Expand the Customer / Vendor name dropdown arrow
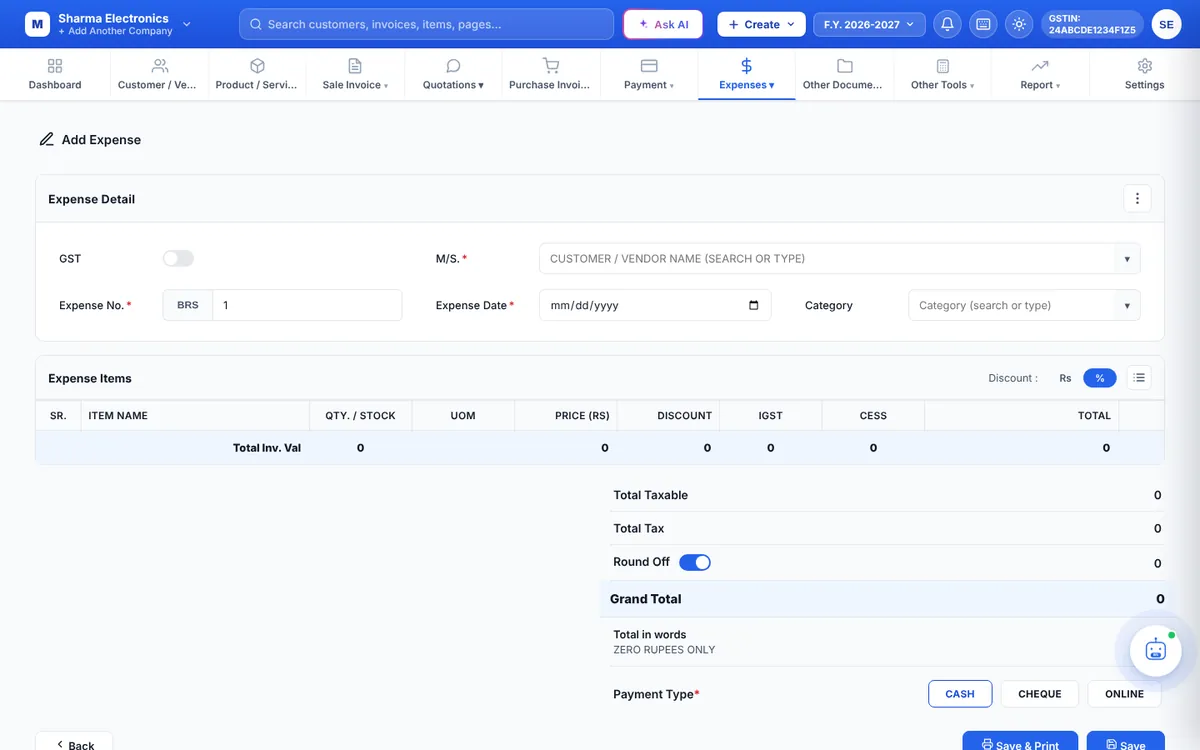The width and height of the screenshot is (1200, 750). (1127, 259)
